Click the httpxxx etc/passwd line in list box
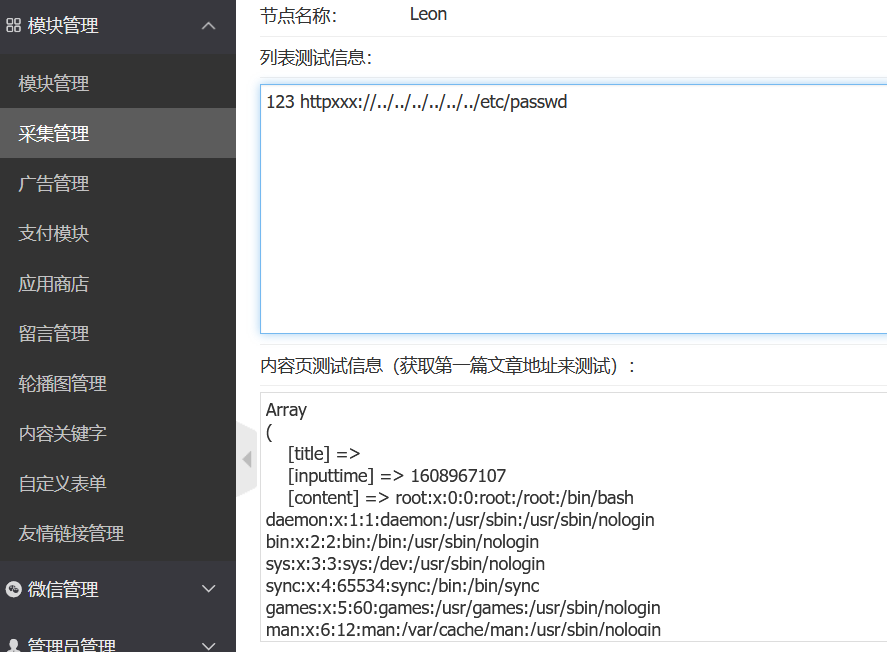The height and width of the screenshot is (652, 887). pyautogui.click(x=416, y=102)
